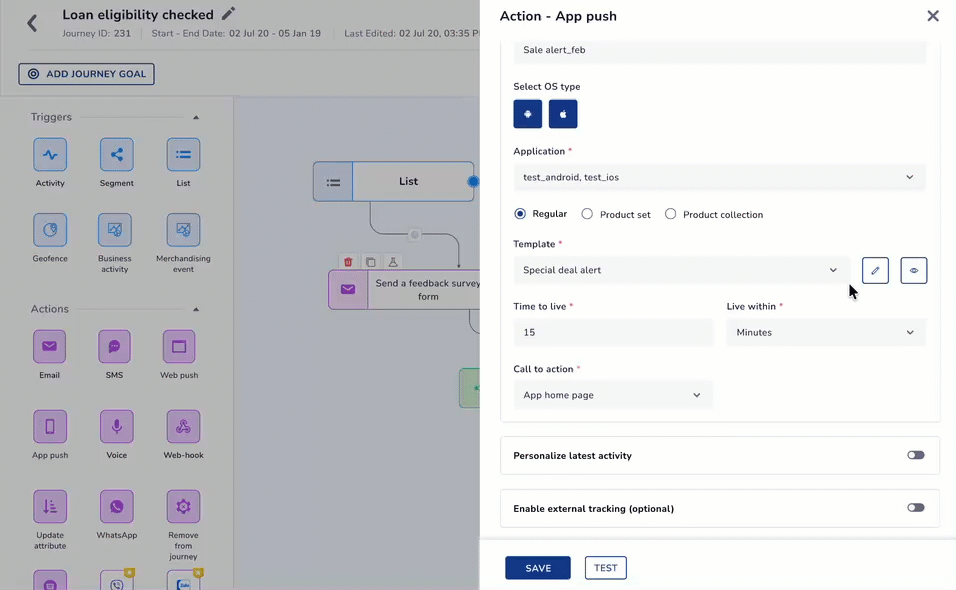Click the TEST button
Image resolution: width=956 pixels, height=590 pixels.
click(x=605, y=568)
